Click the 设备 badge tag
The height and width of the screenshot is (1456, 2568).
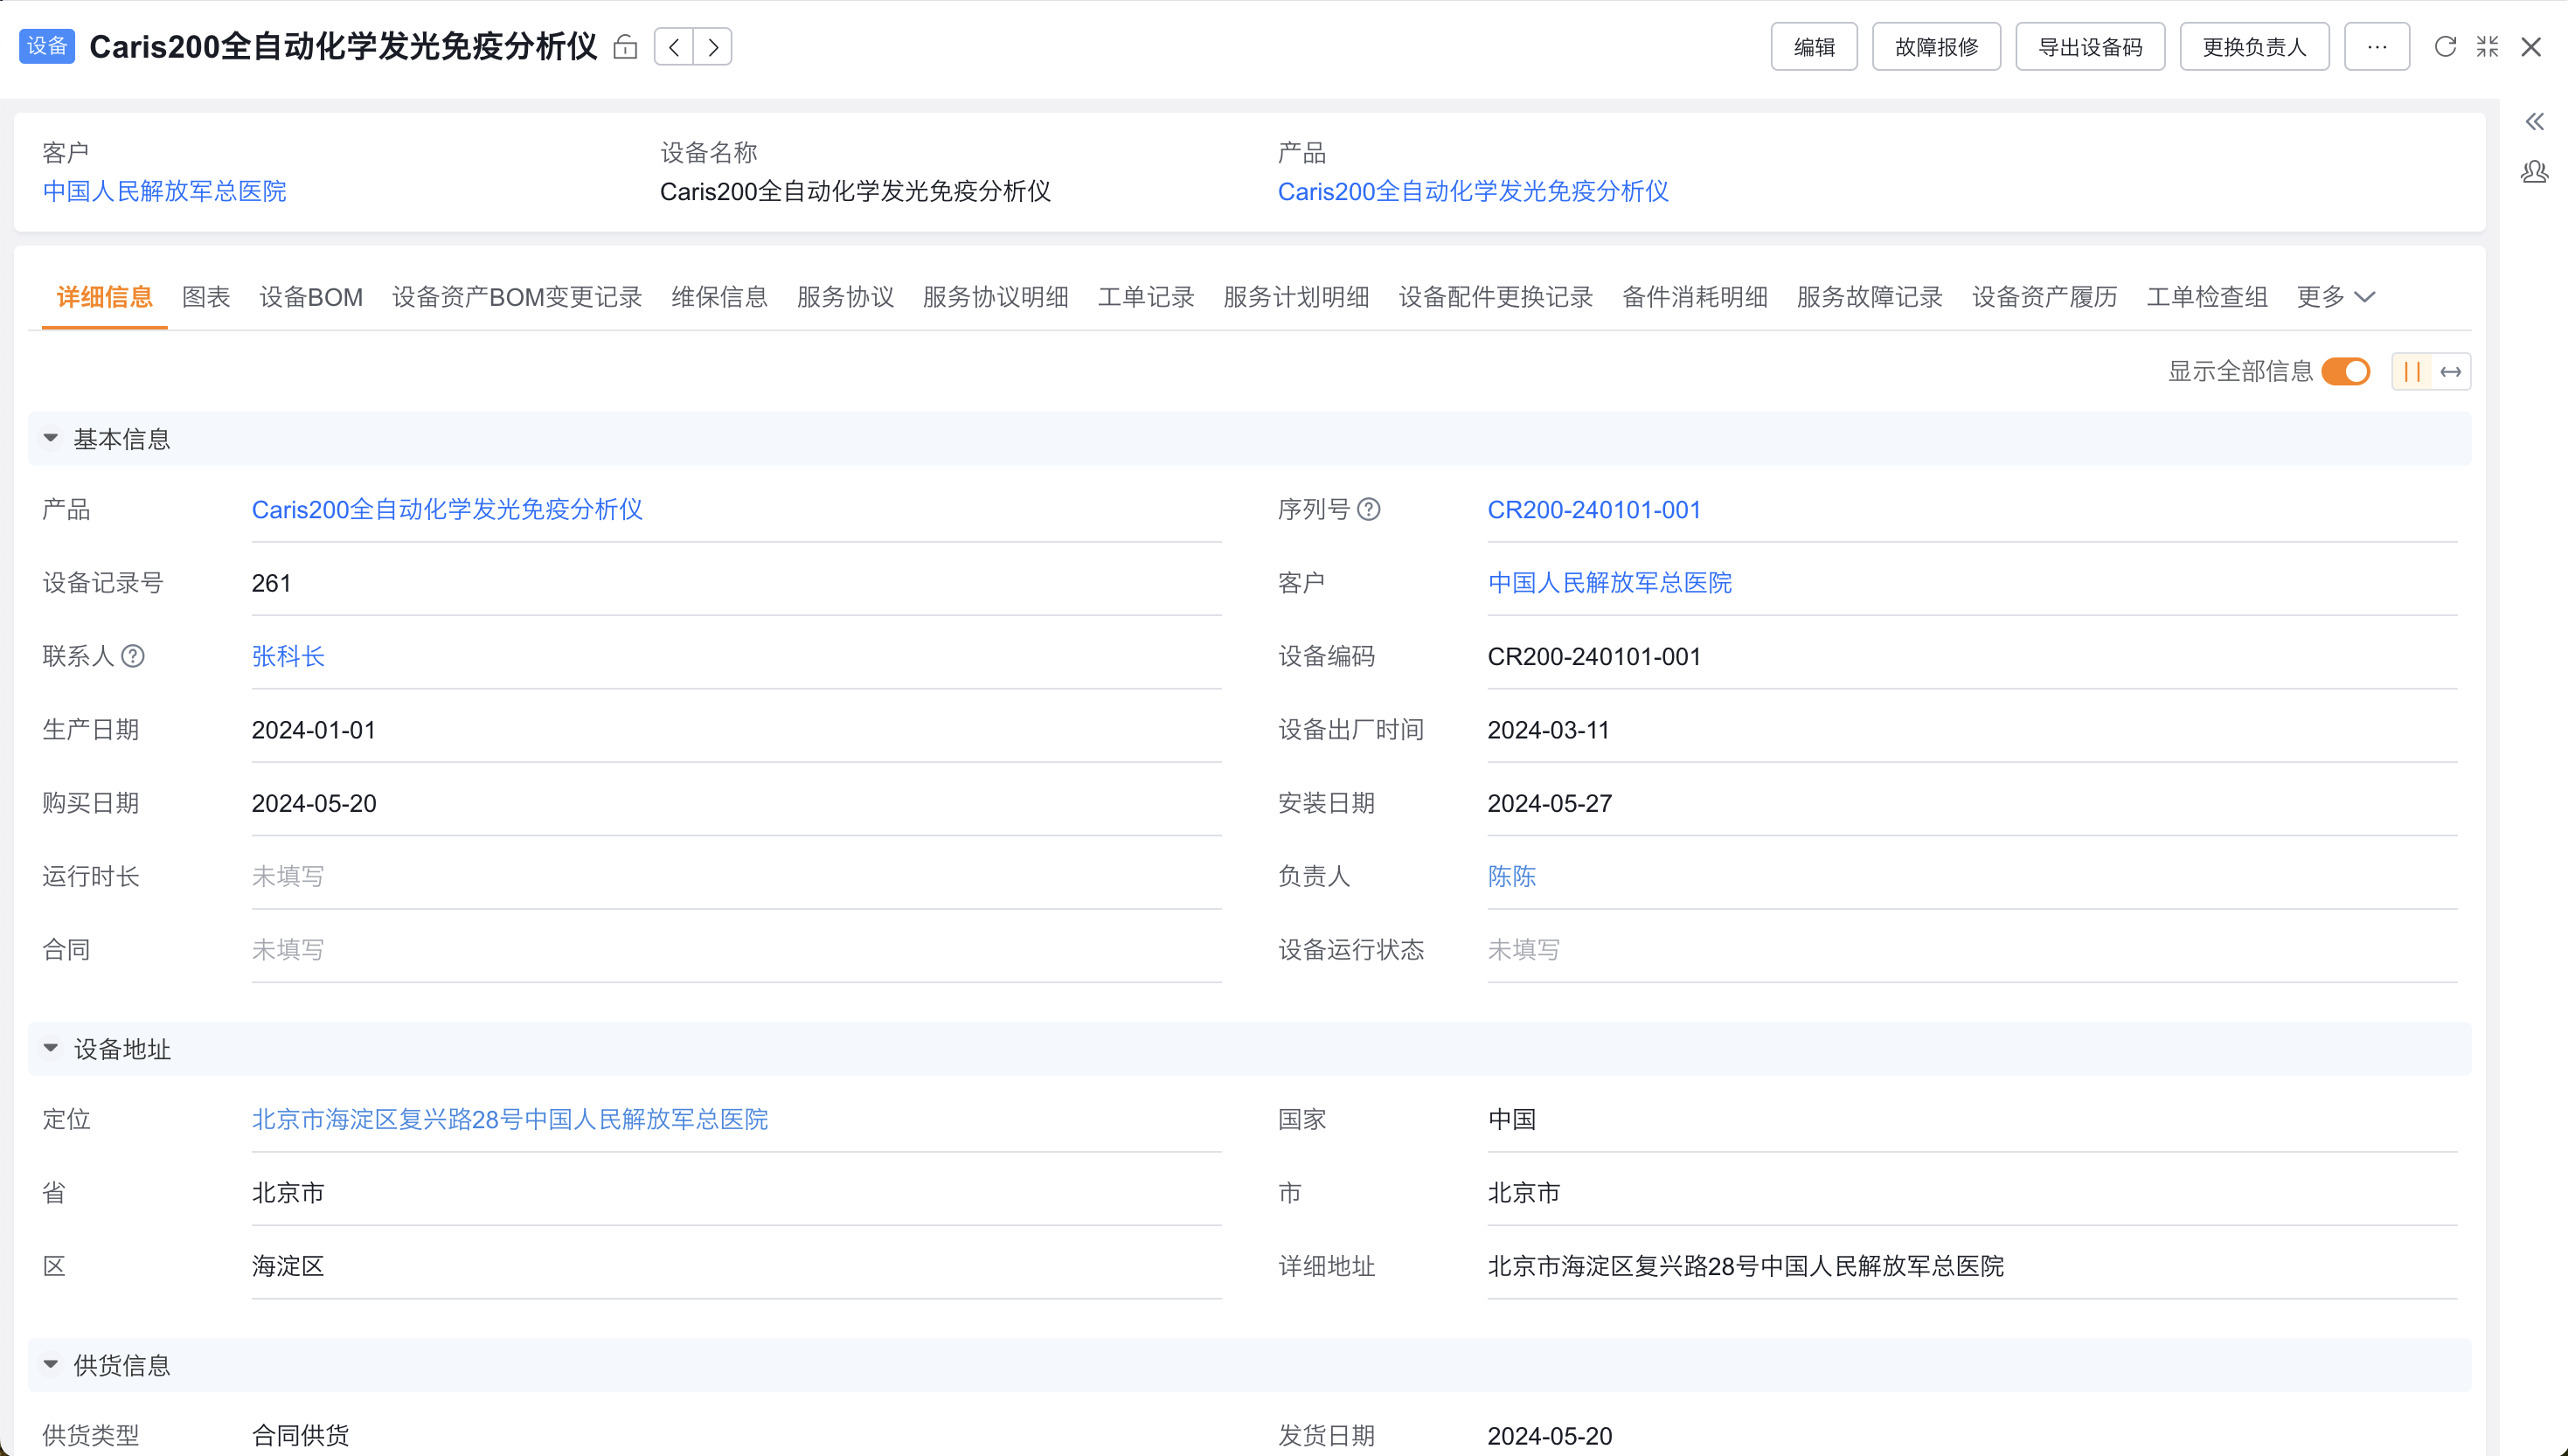tap(47, 46)
